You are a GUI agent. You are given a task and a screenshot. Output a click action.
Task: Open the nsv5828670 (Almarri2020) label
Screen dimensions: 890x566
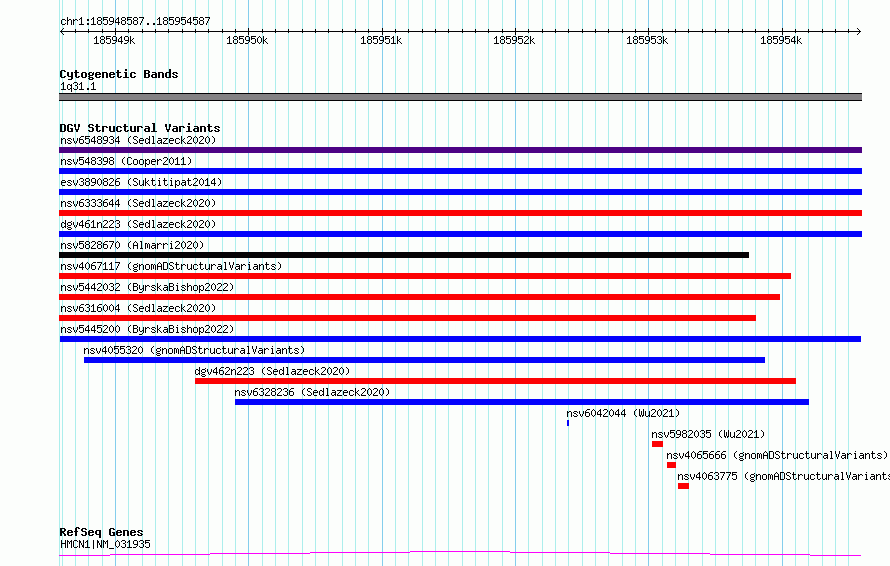132,245
